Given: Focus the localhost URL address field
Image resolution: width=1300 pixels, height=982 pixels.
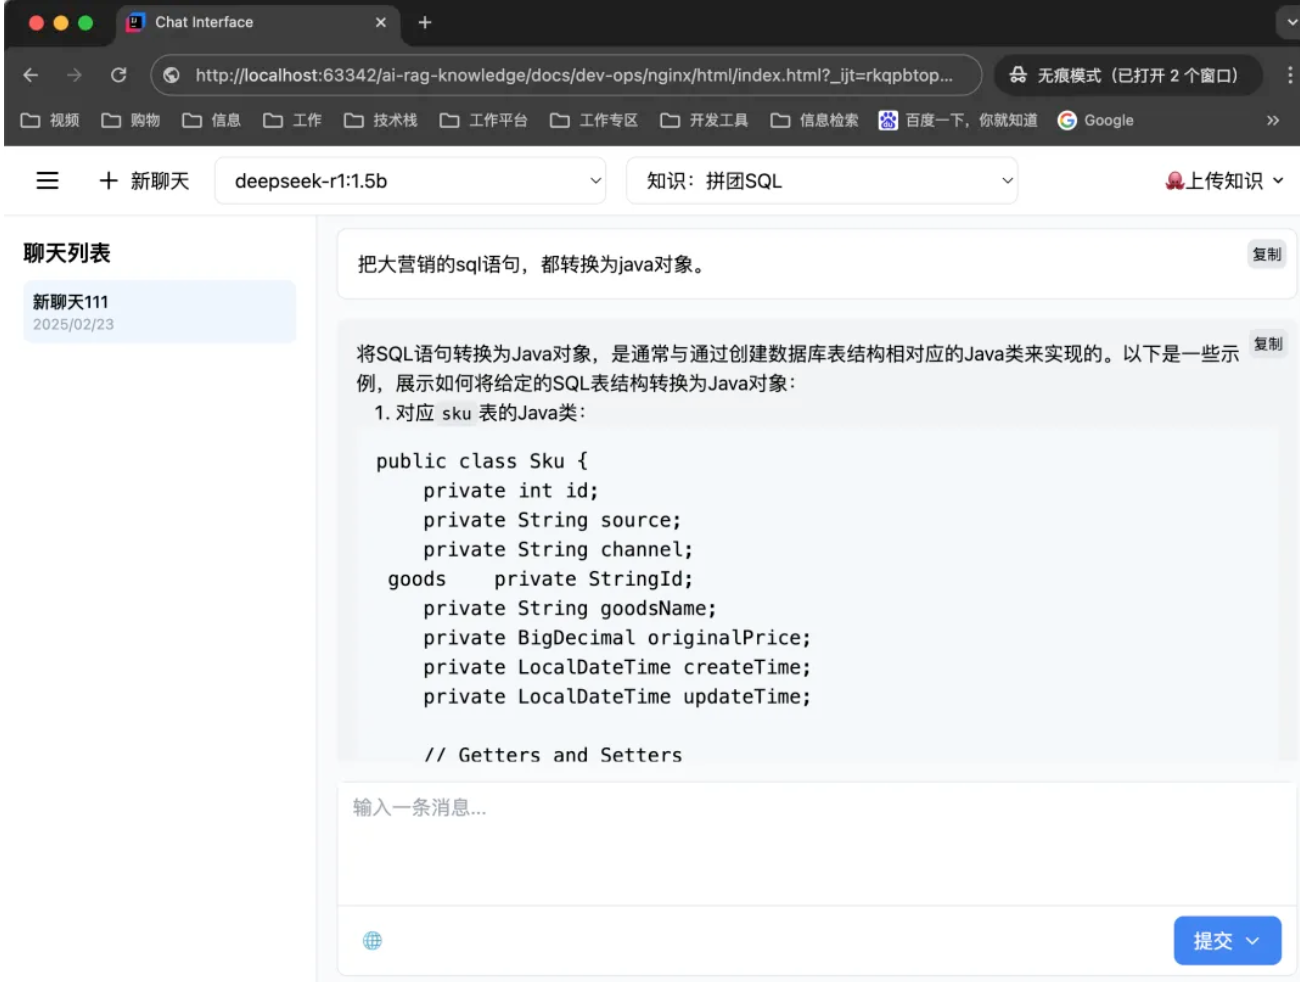Looking at the screenshot, I should [574, 75].
